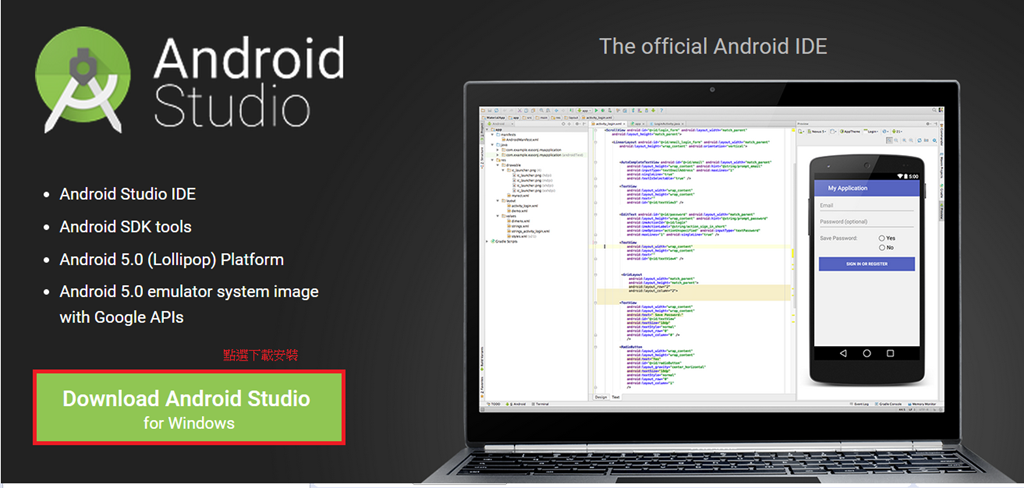Open the AppTheme selector in Preview toolbar
The image size is (1024, 488).
click(x=850, y=131)
